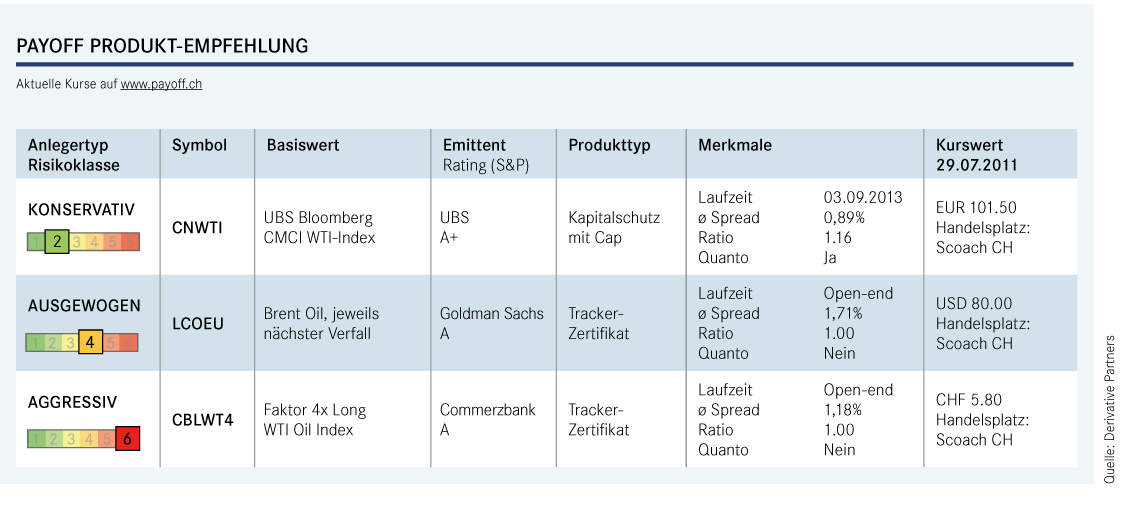Select the CBLWT4 symbol
Viewport: 1134px width, 508px height.
pos(202,420)
